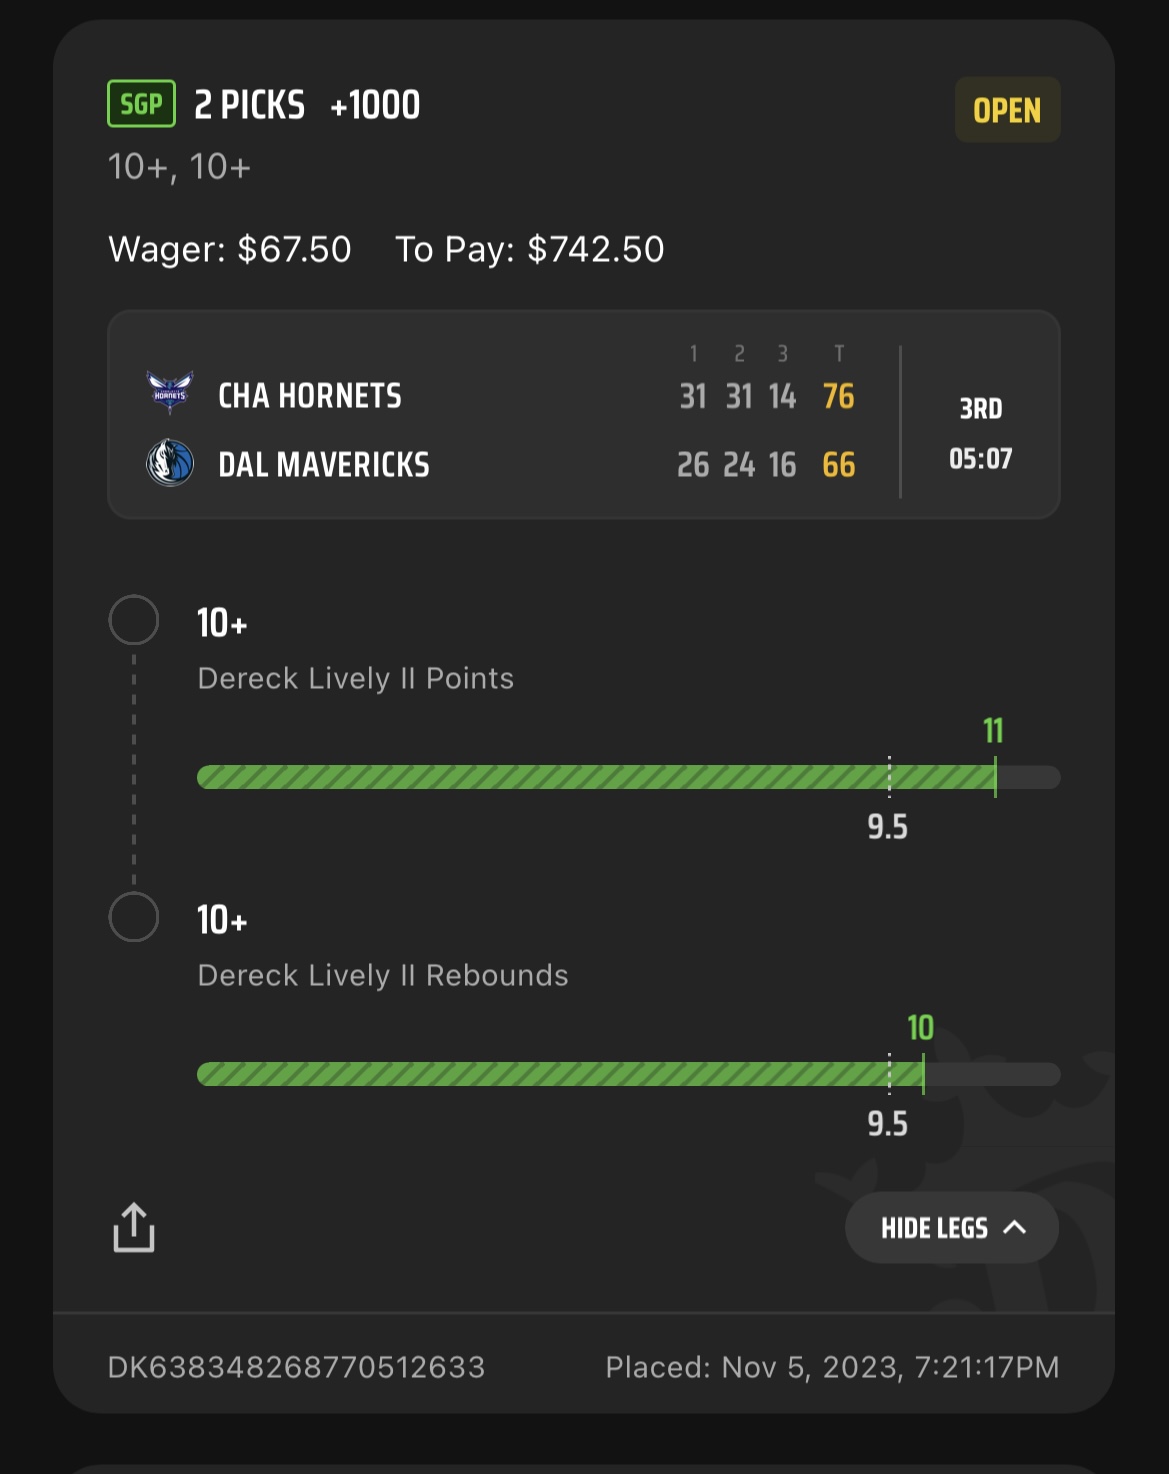The height and width of the screenshot is (1474, 1169).
Task: Click the Dereck Lively II Points label
Action: point(355,678)
